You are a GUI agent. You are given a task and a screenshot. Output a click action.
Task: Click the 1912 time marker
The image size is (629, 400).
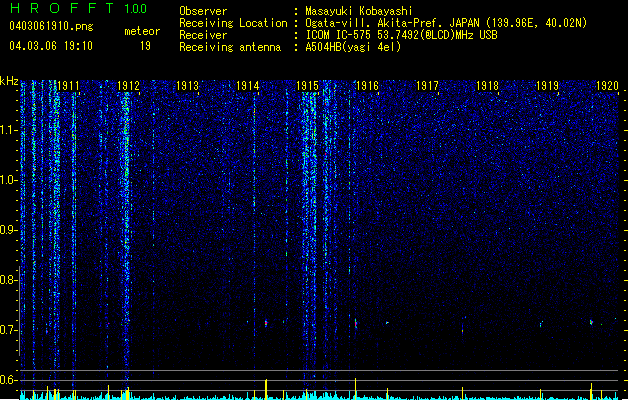pos(128,85)
